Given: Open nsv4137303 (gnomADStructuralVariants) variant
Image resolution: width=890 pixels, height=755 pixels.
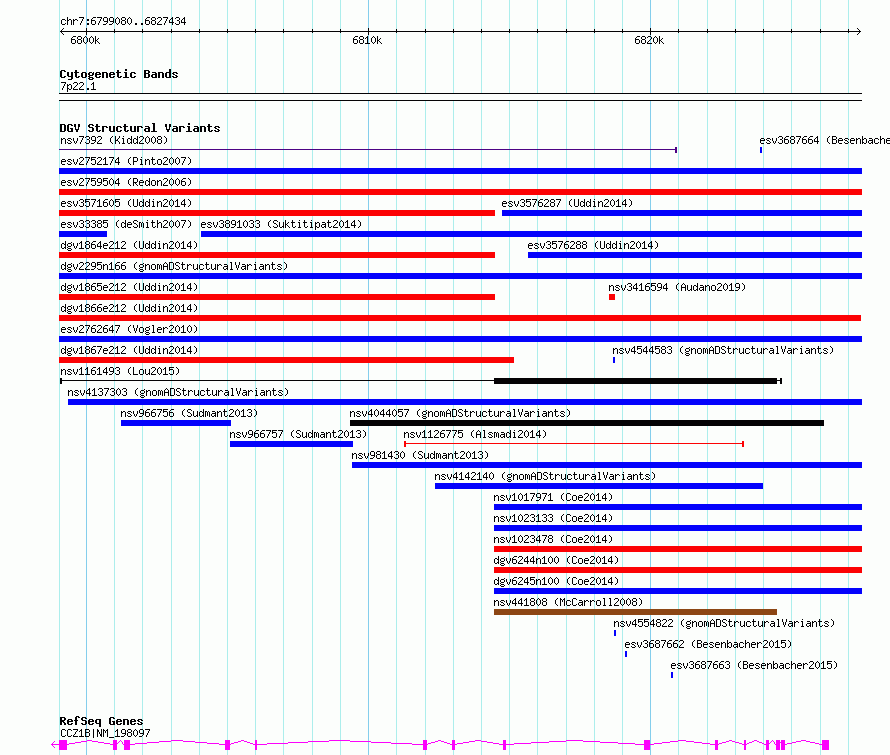Looking at the screenshot, I should [465, 402].
